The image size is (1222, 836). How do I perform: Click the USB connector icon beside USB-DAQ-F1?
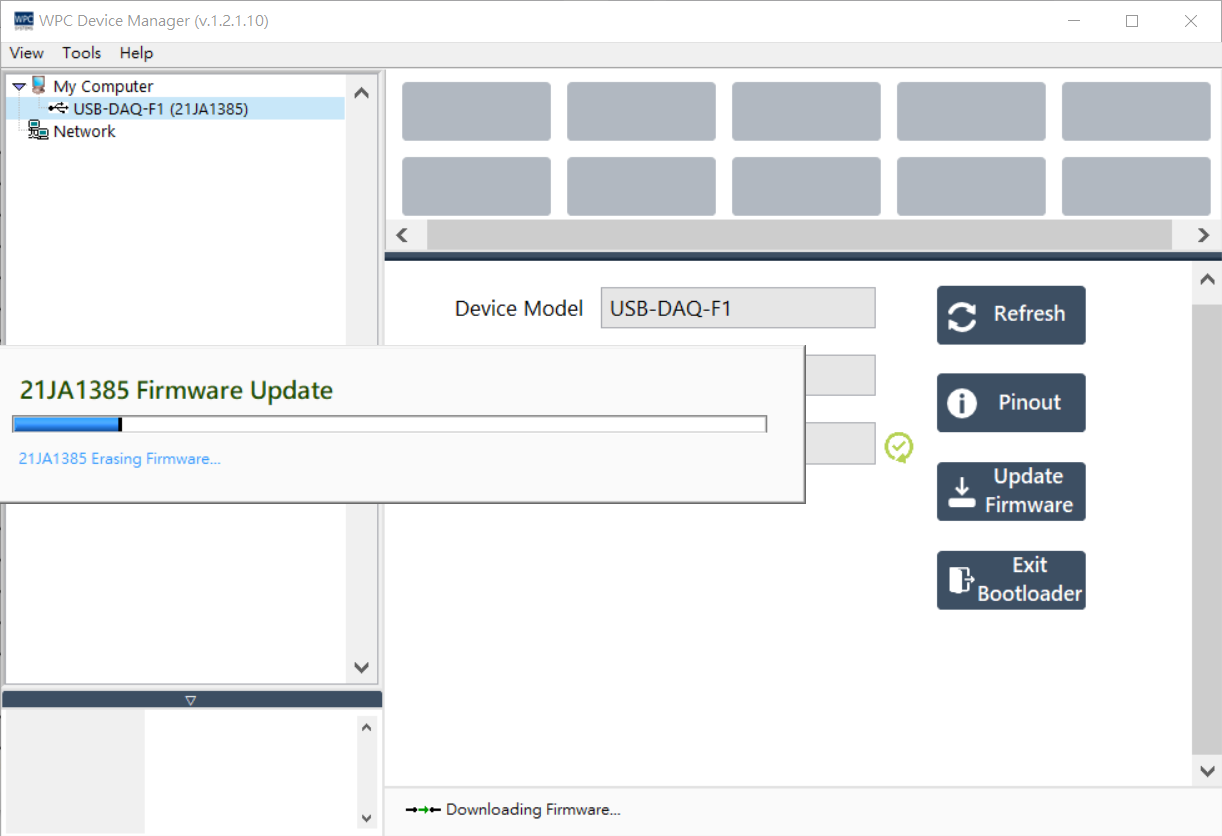point(58,108)
